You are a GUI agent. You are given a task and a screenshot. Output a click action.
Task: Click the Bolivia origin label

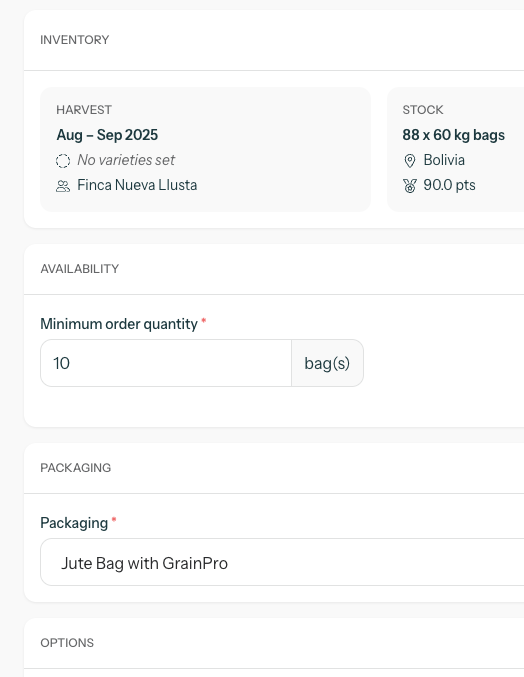[444, 160]
